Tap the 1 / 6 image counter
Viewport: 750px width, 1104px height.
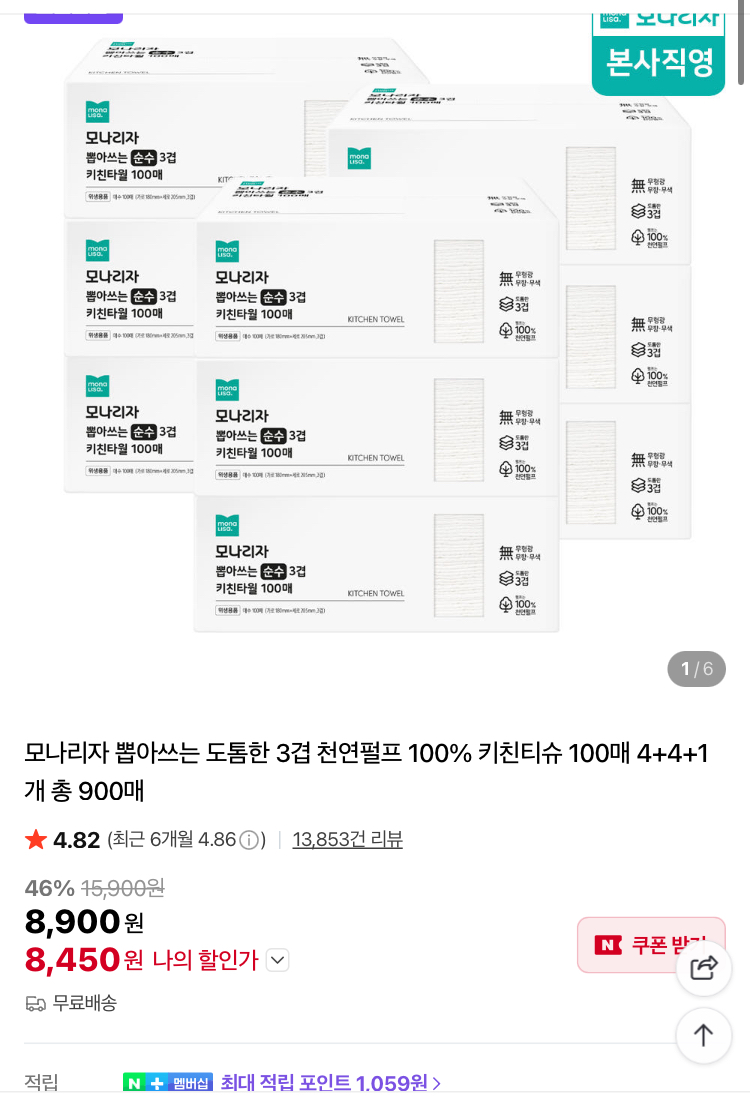pyautogui.click(x=696, y=669)
